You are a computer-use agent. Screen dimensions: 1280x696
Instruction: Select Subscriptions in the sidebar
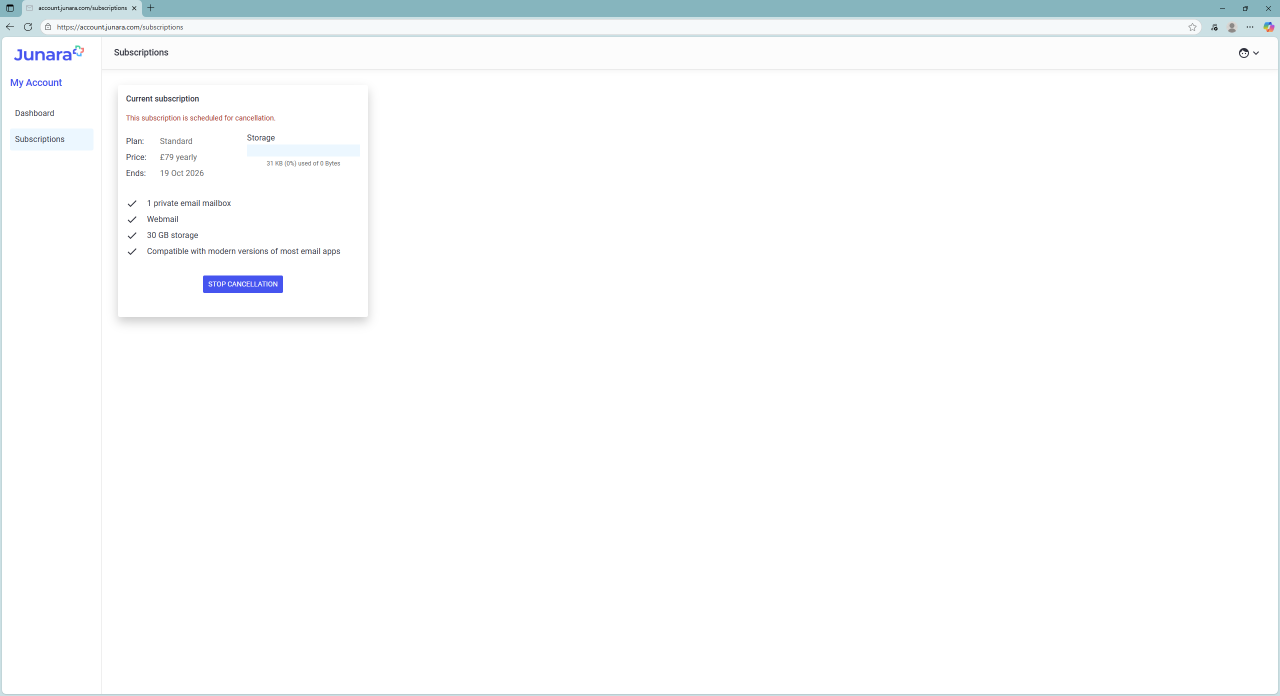(51, 139)
